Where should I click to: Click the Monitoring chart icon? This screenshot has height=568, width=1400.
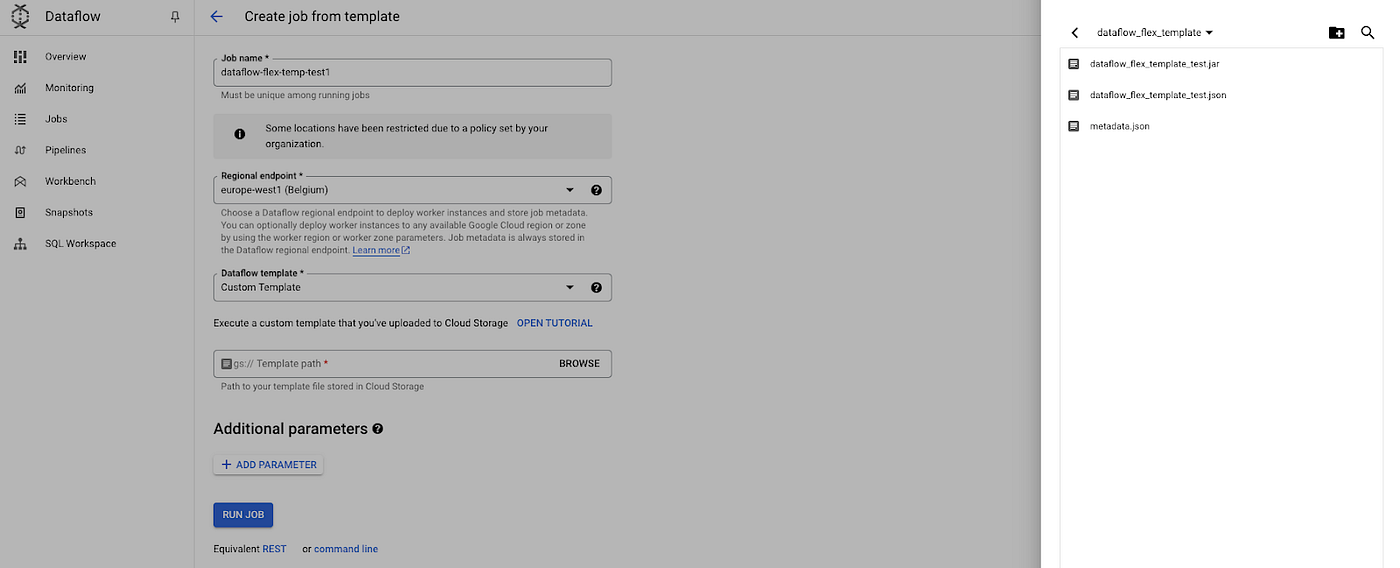point(20,88)
